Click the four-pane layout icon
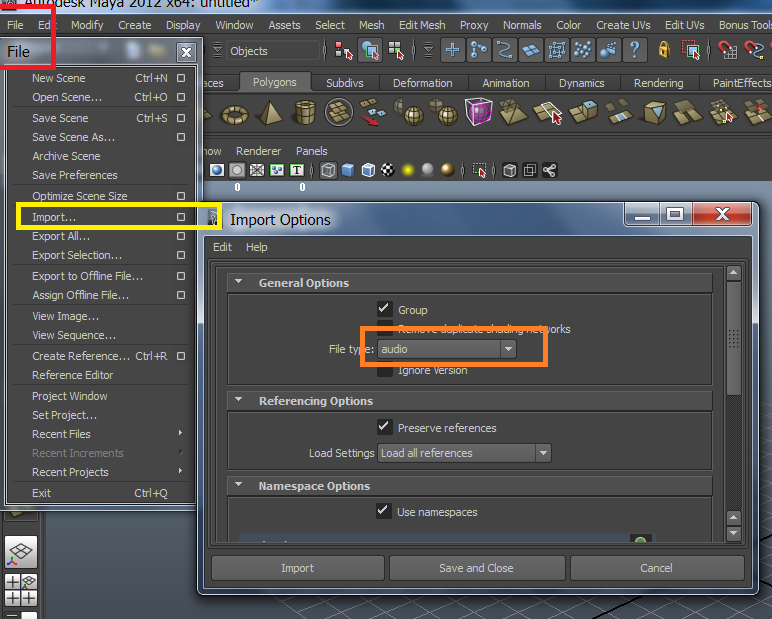The image size is (772, 619). [x=21, y=589]
